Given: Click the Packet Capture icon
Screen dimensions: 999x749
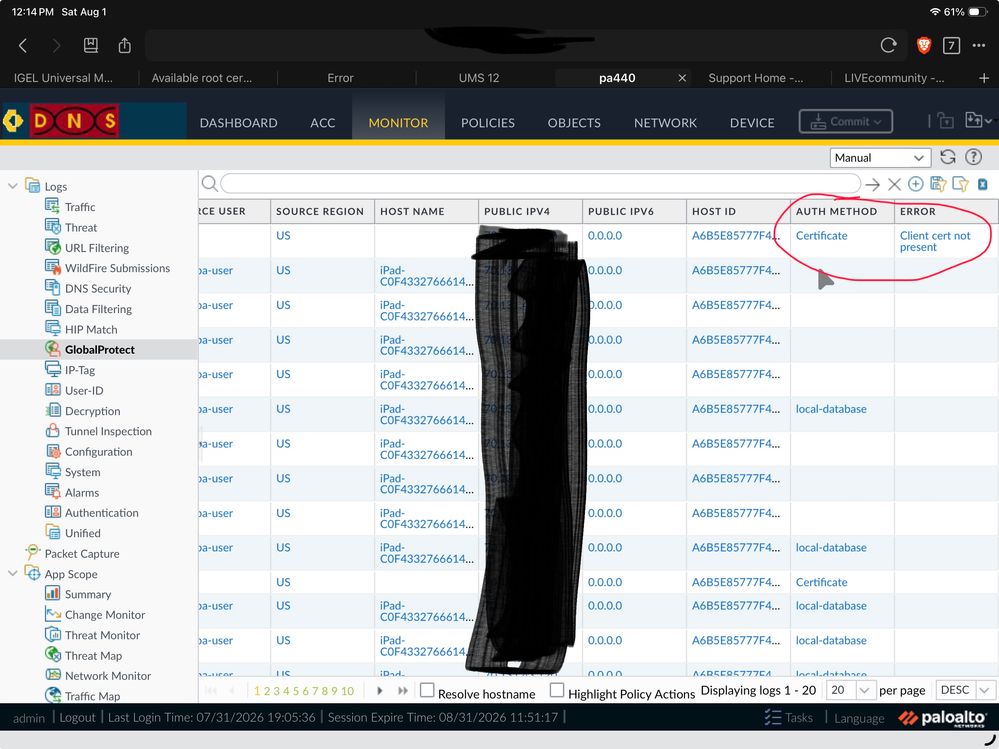Looking at the screenshot, I should click(32, 552).
